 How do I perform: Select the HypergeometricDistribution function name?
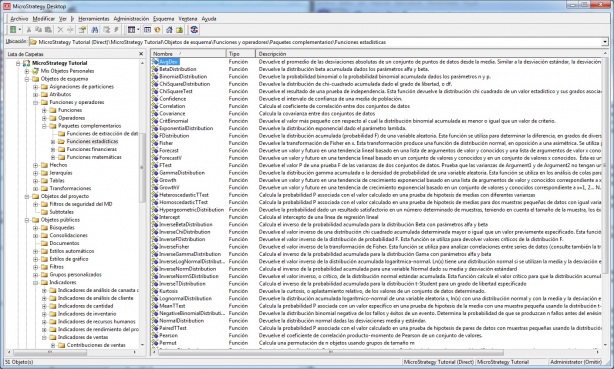[x=191, y=210]
